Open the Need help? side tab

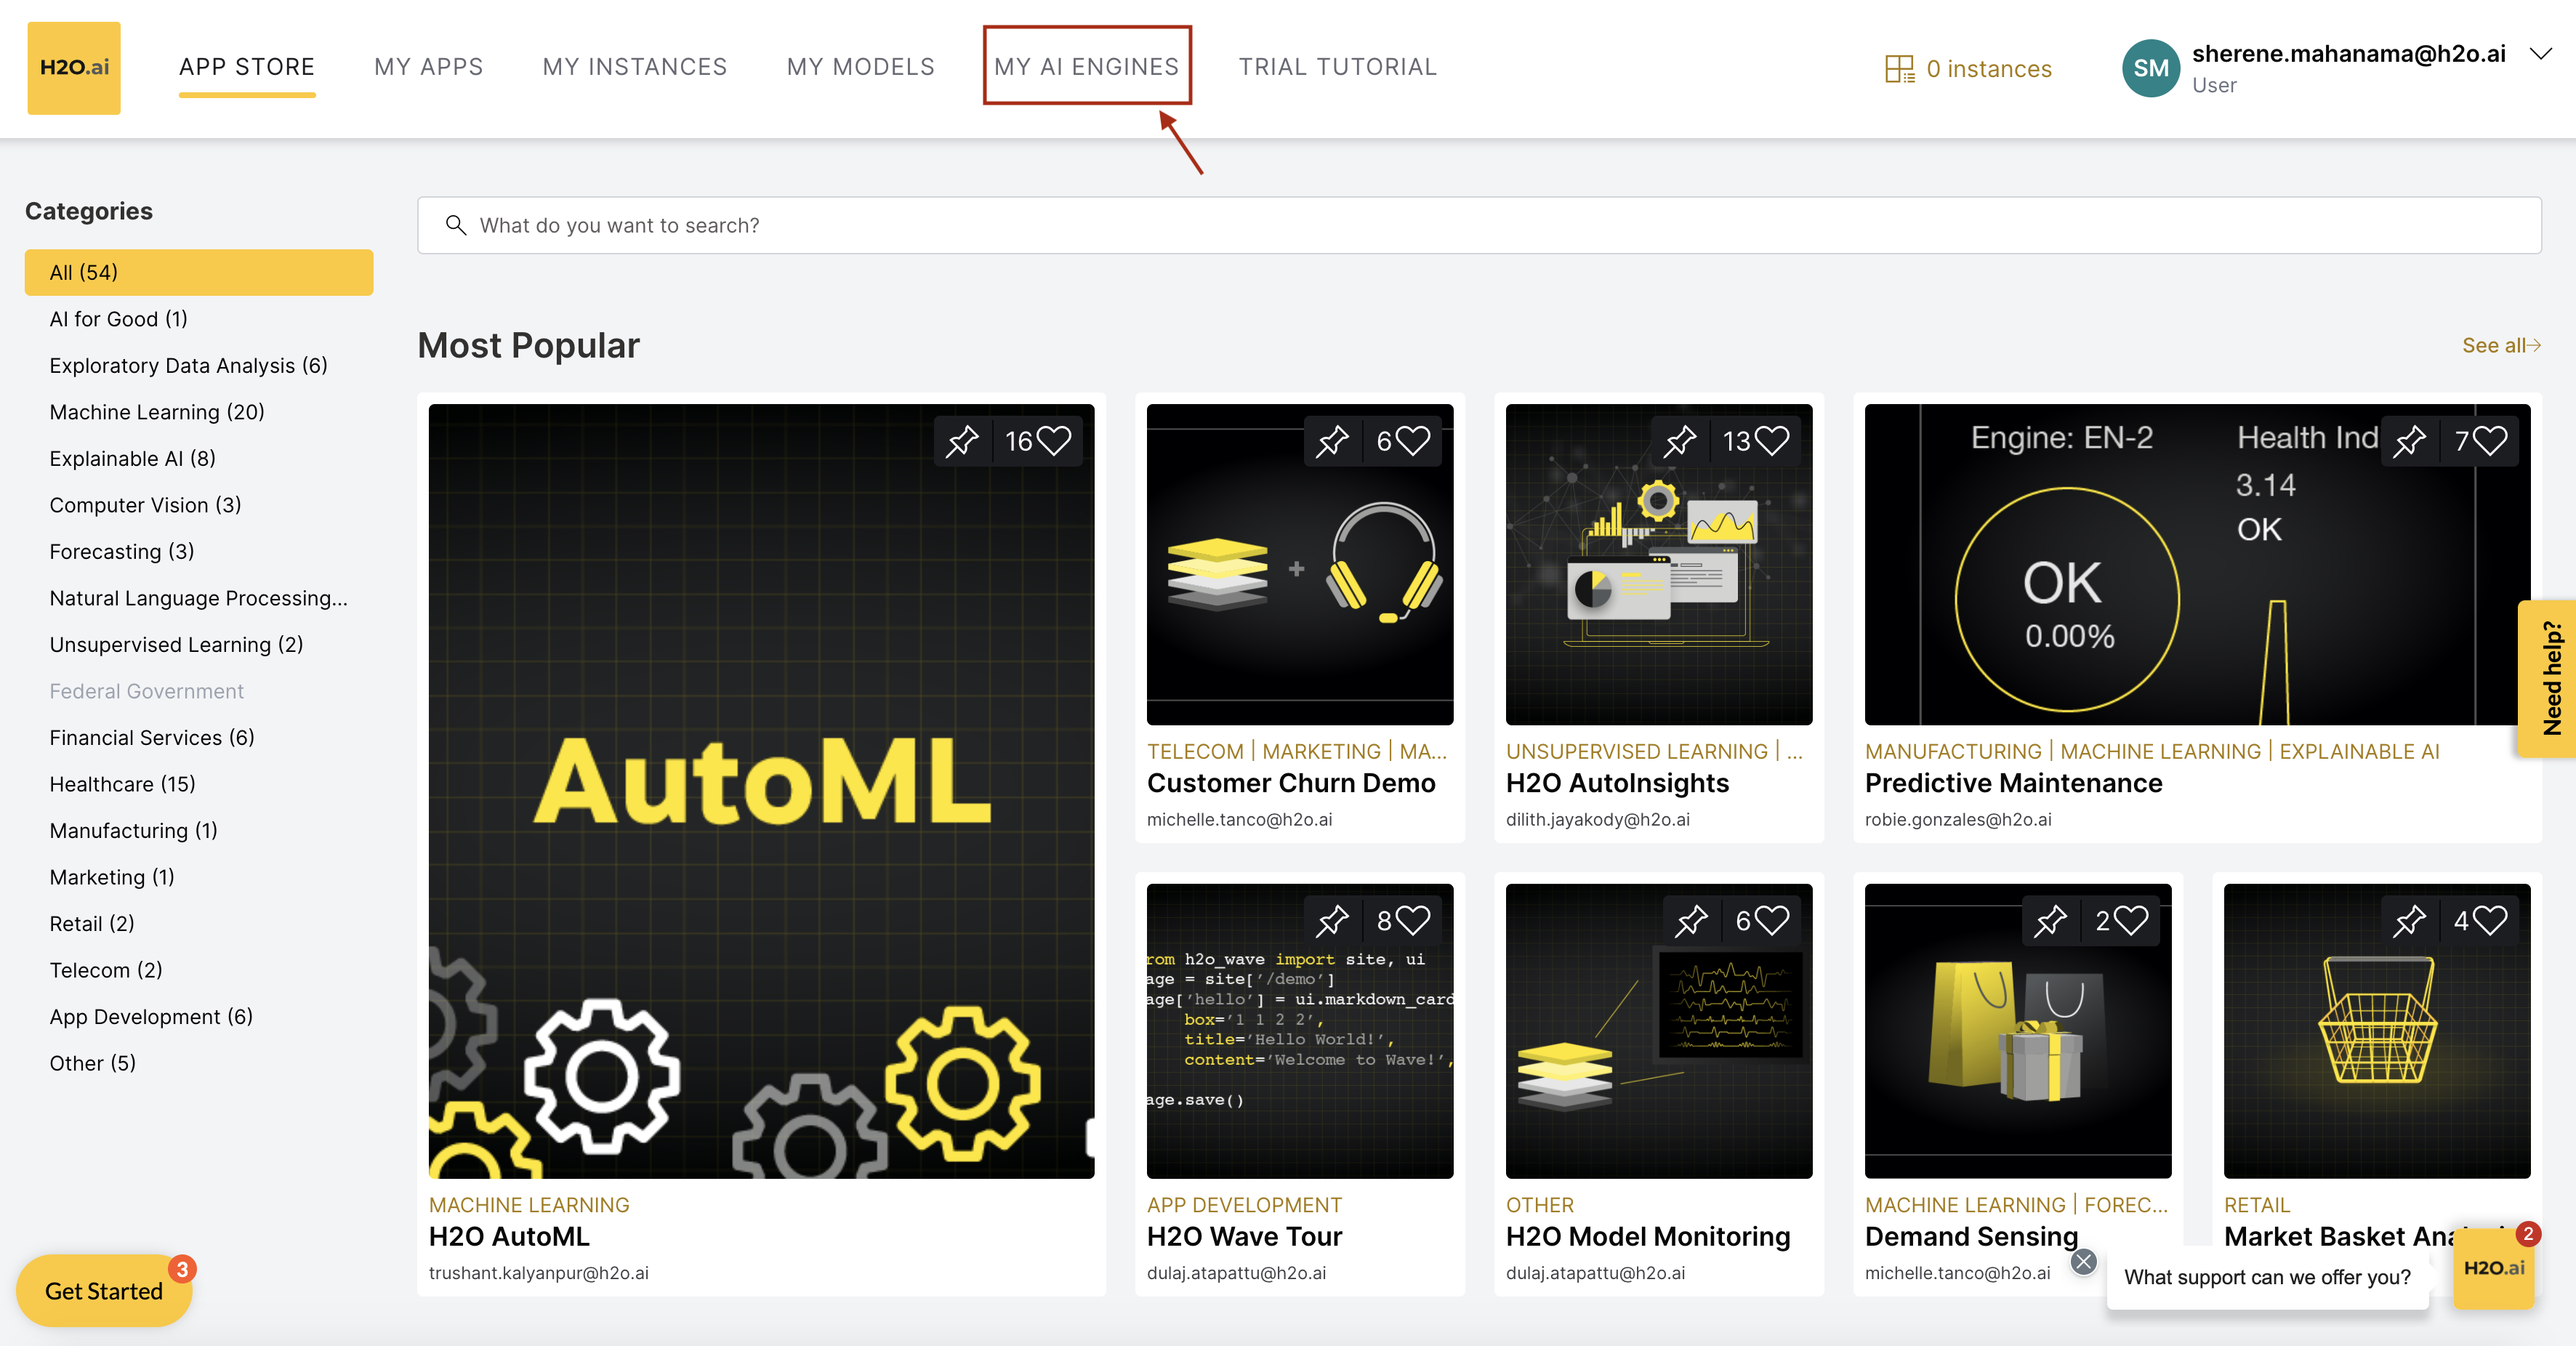2549,678
